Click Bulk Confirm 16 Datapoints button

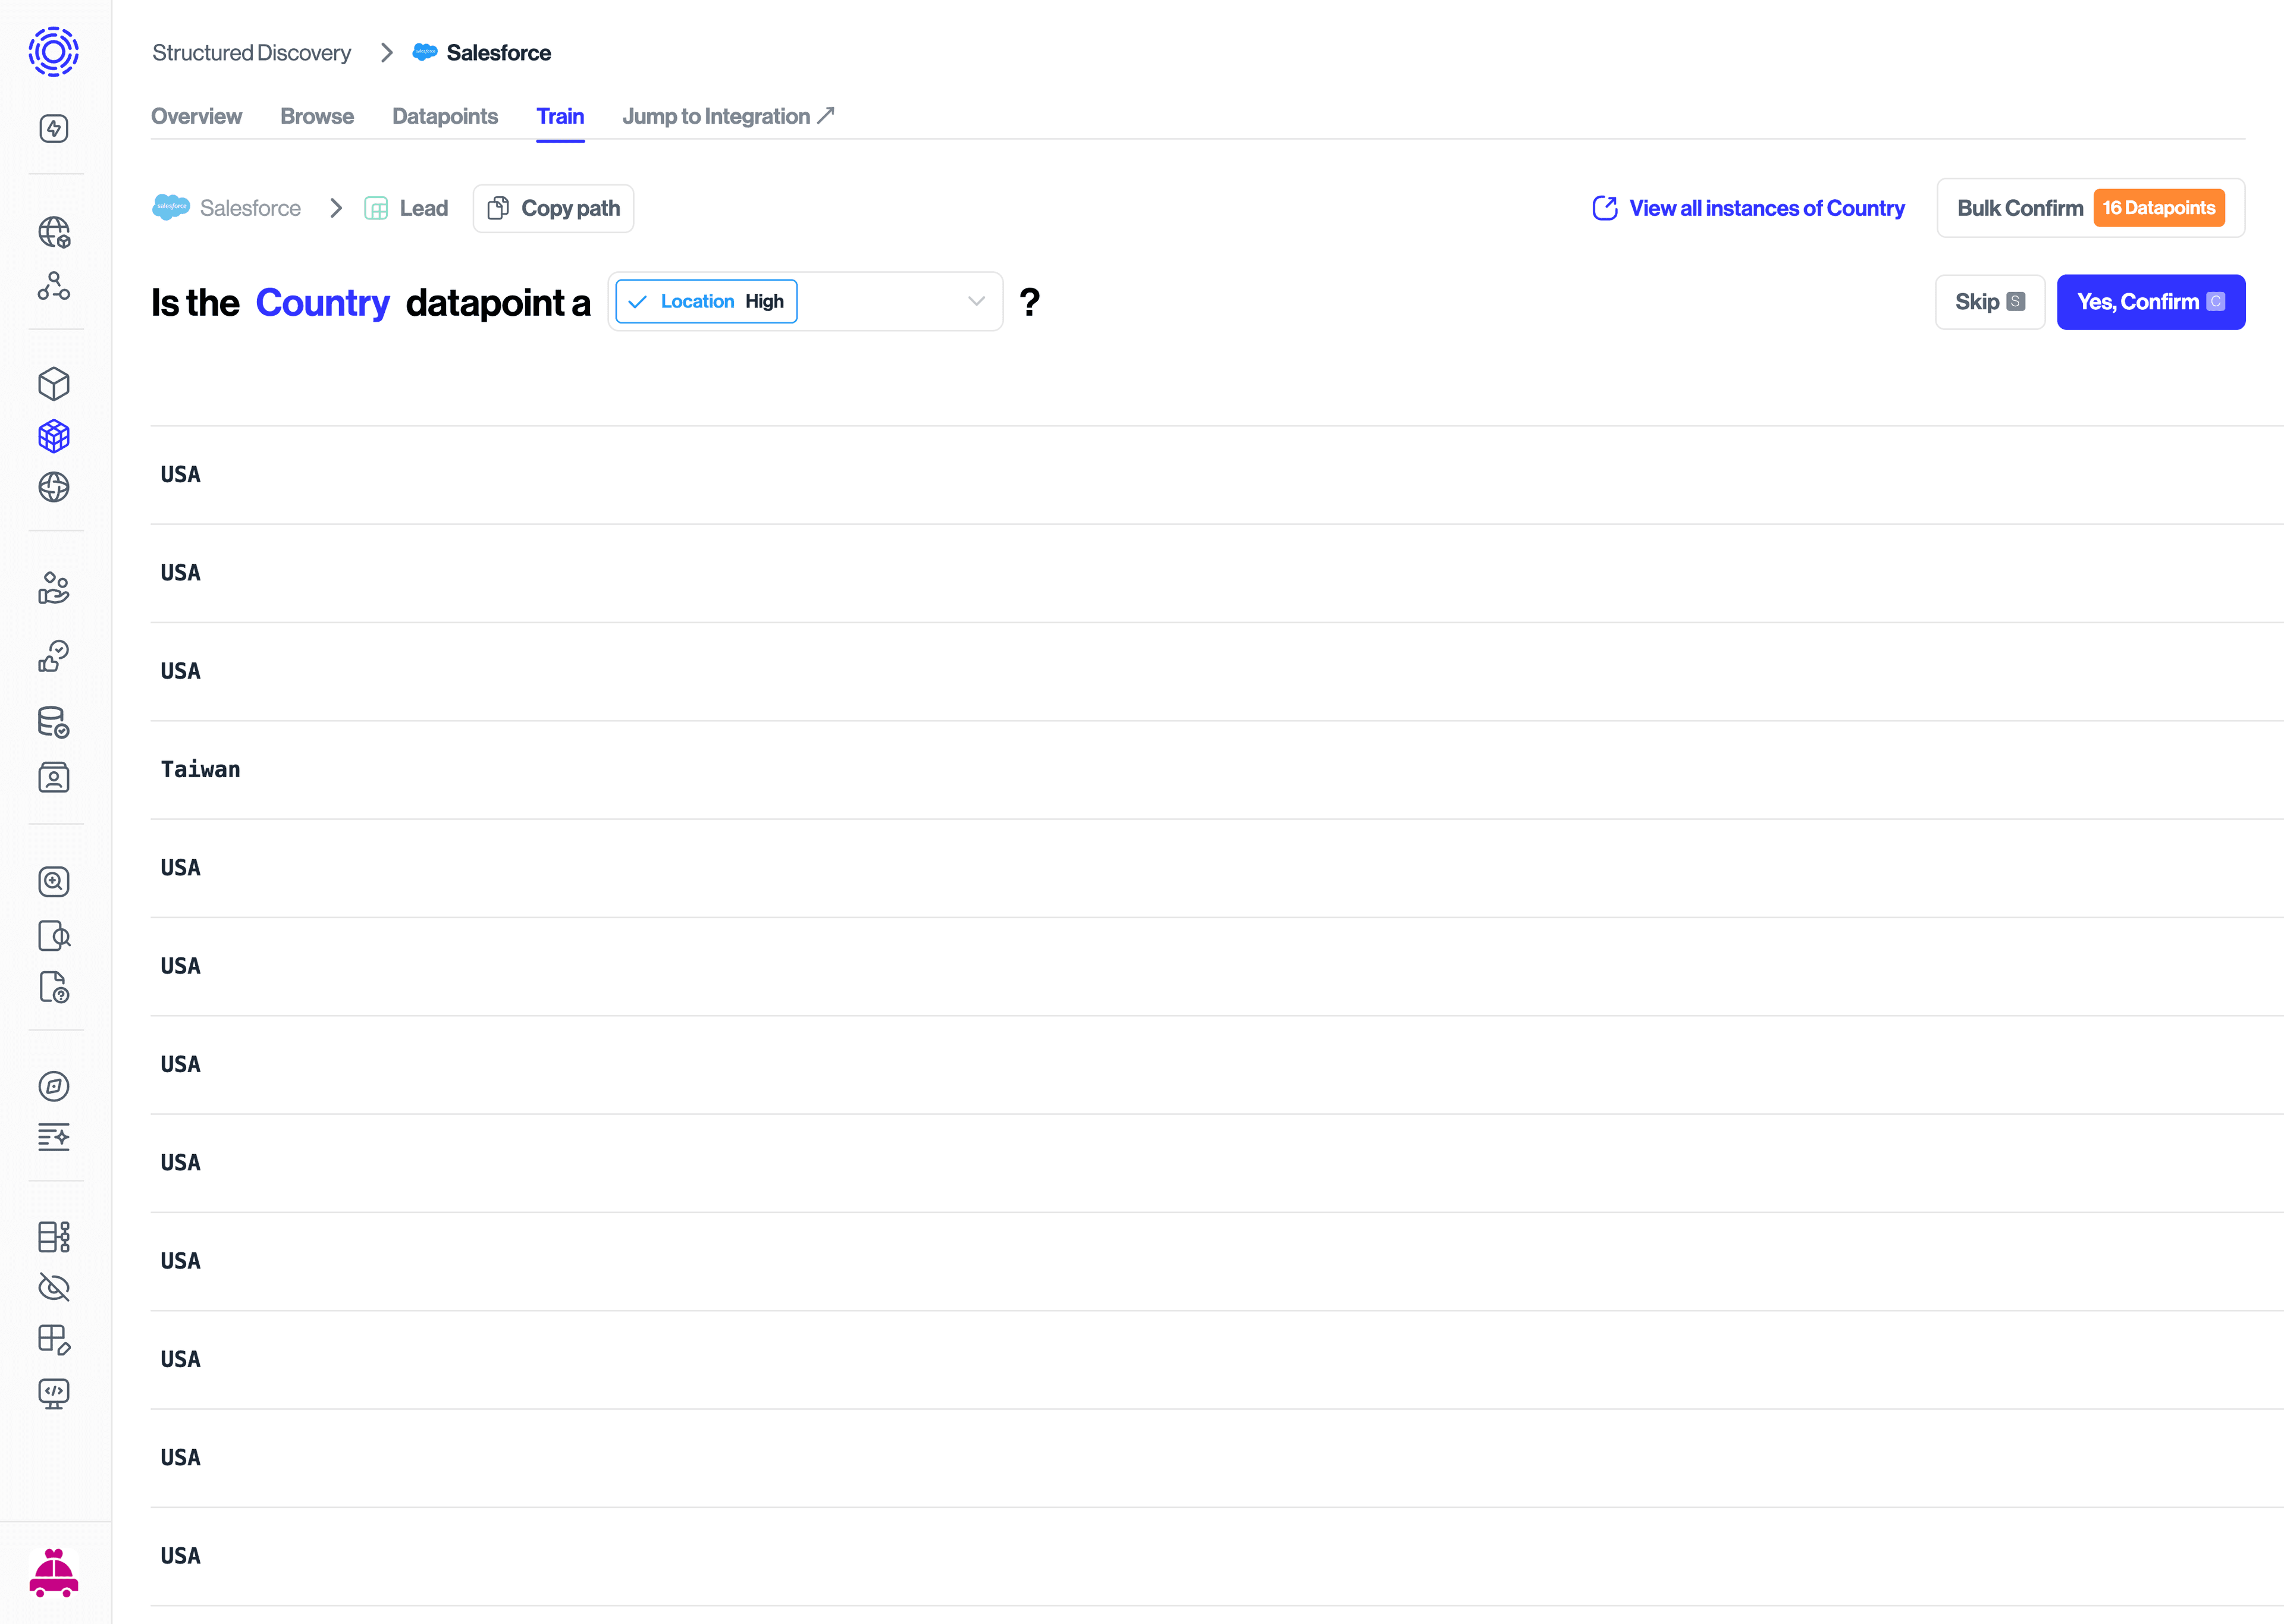[2090, 208]
